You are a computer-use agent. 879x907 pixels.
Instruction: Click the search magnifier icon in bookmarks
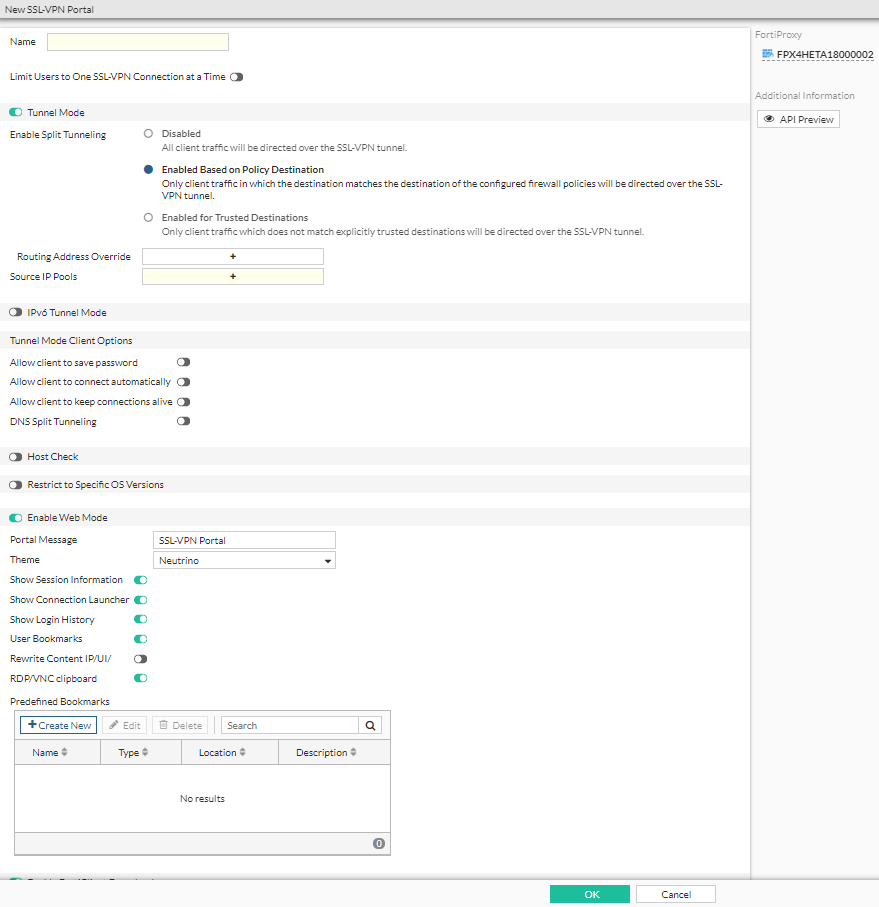(371, 725)
